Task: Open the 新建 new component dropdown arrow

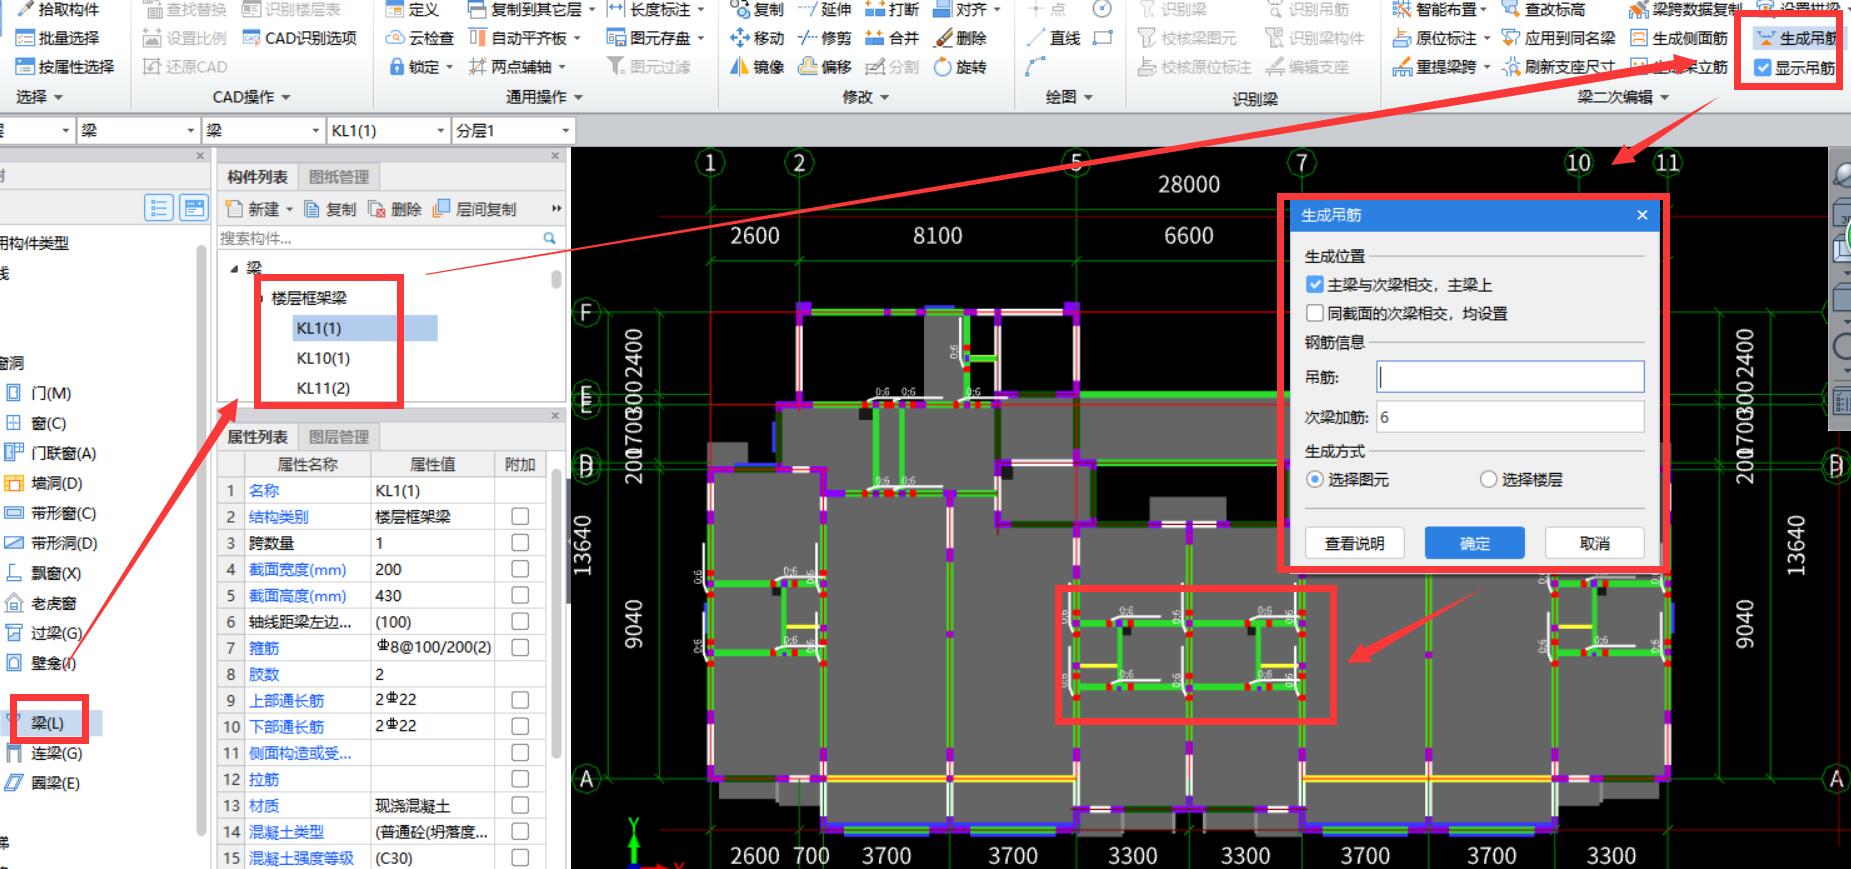Action: (x=290, y=210)
